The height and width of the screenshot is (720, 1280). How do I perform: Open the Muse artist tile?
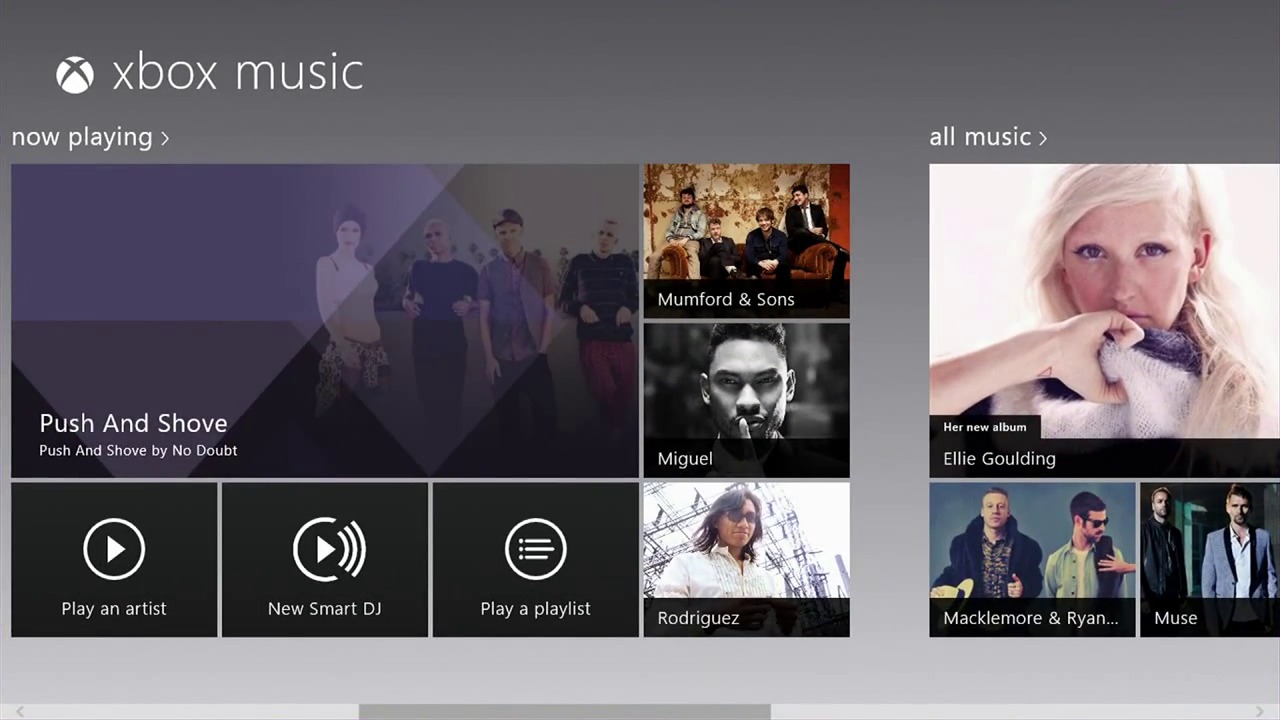1210,559
